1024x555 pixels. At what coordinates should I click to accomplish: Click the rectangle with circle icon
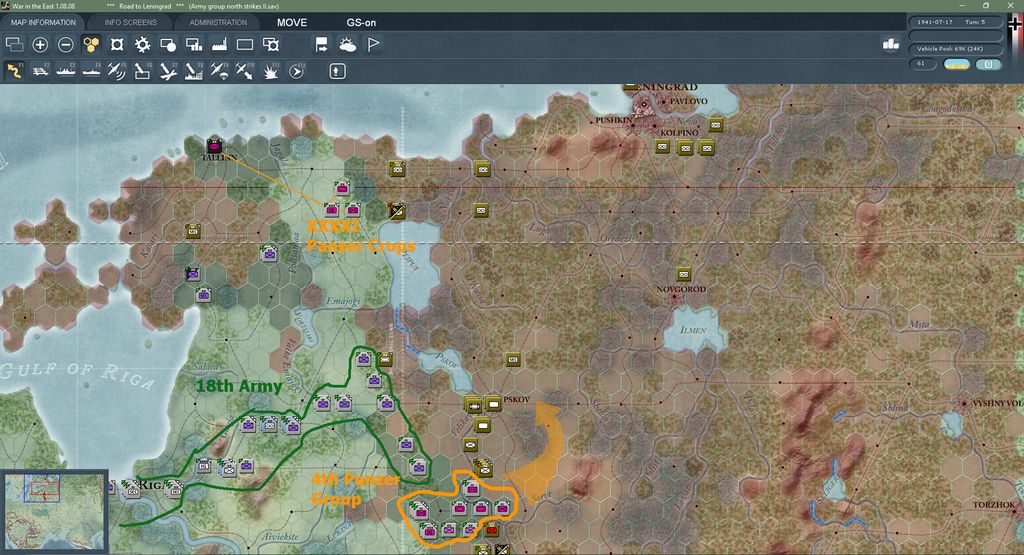coord(168,44)
